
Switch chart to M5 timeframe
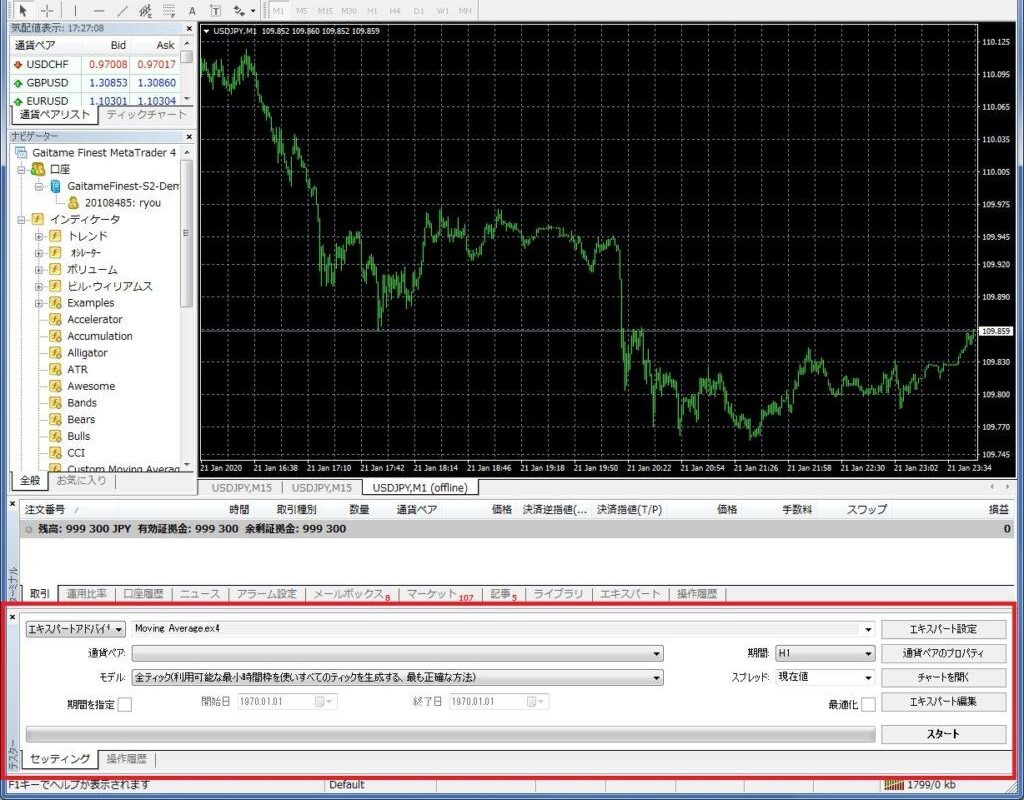click(x=302, y=10)
